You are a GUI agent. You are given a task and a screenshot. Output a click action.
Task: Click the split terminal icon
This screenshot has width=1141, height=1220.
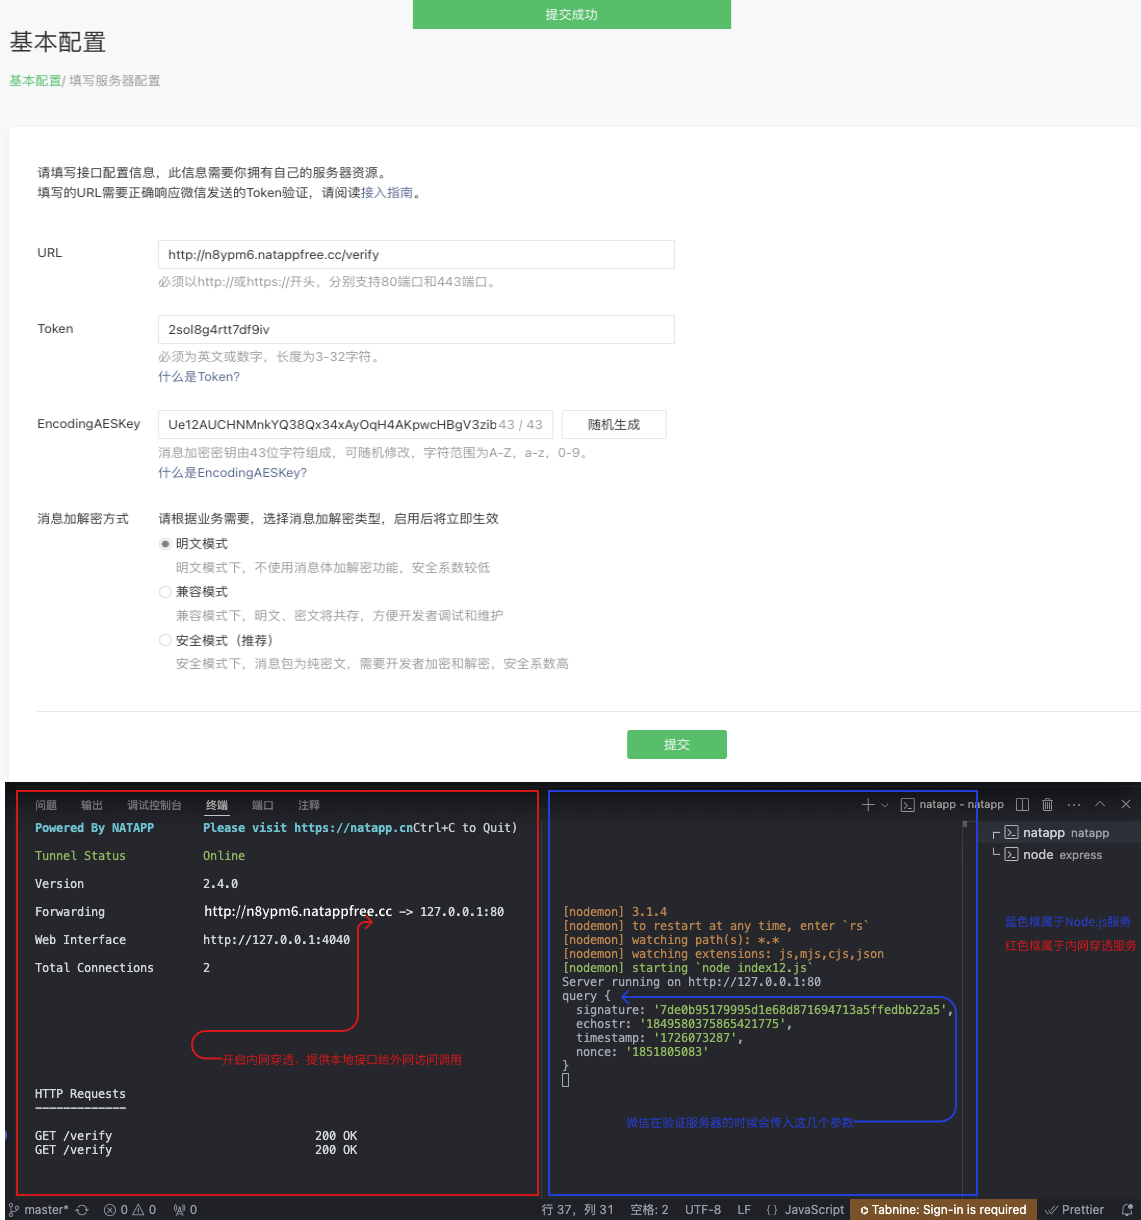point(1022,805)
